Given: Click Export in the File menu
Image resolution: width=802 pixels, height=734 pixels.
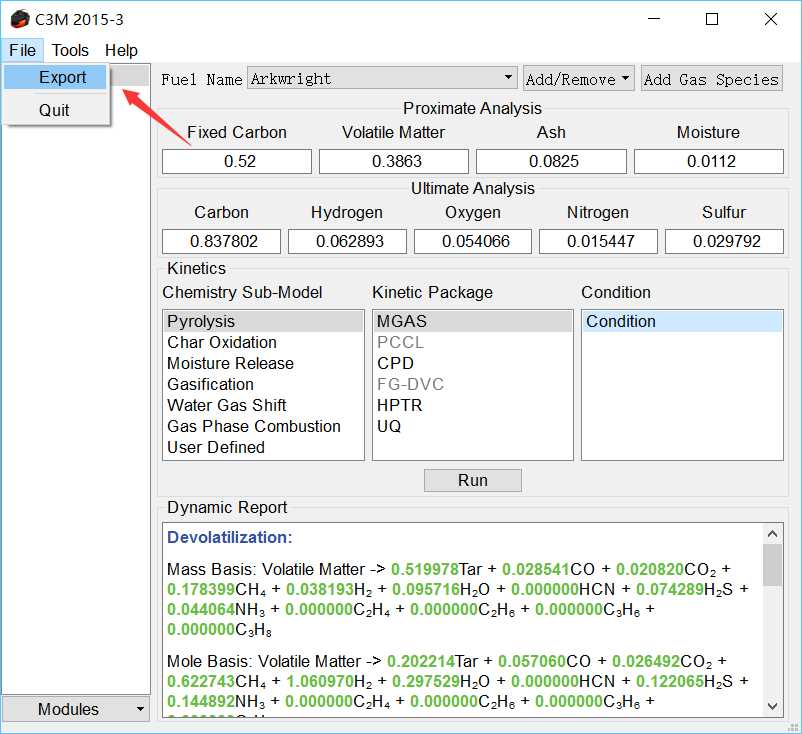Looking at the screenshot, I should pyautogui.click(x=62, y=77).
